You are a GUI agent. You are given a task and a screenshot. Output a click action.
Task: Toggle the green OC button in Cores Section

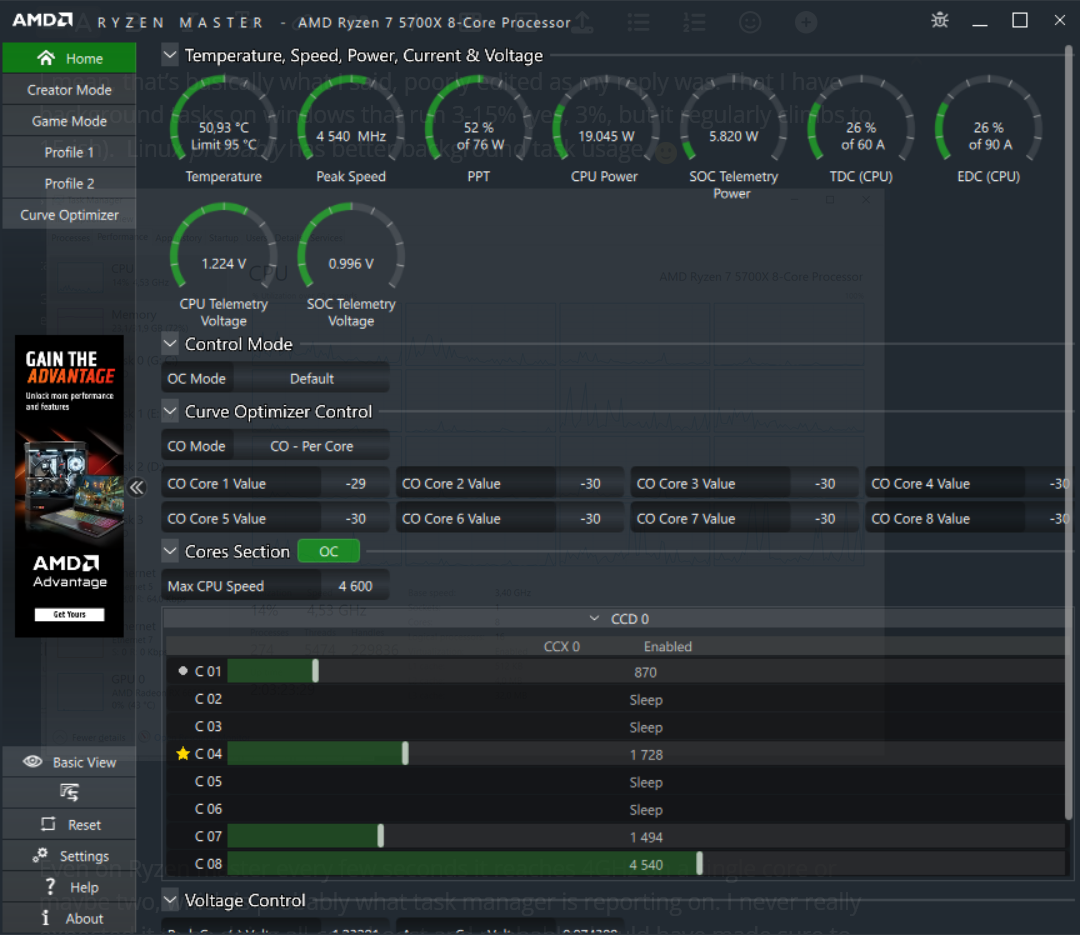pos(328,552)
